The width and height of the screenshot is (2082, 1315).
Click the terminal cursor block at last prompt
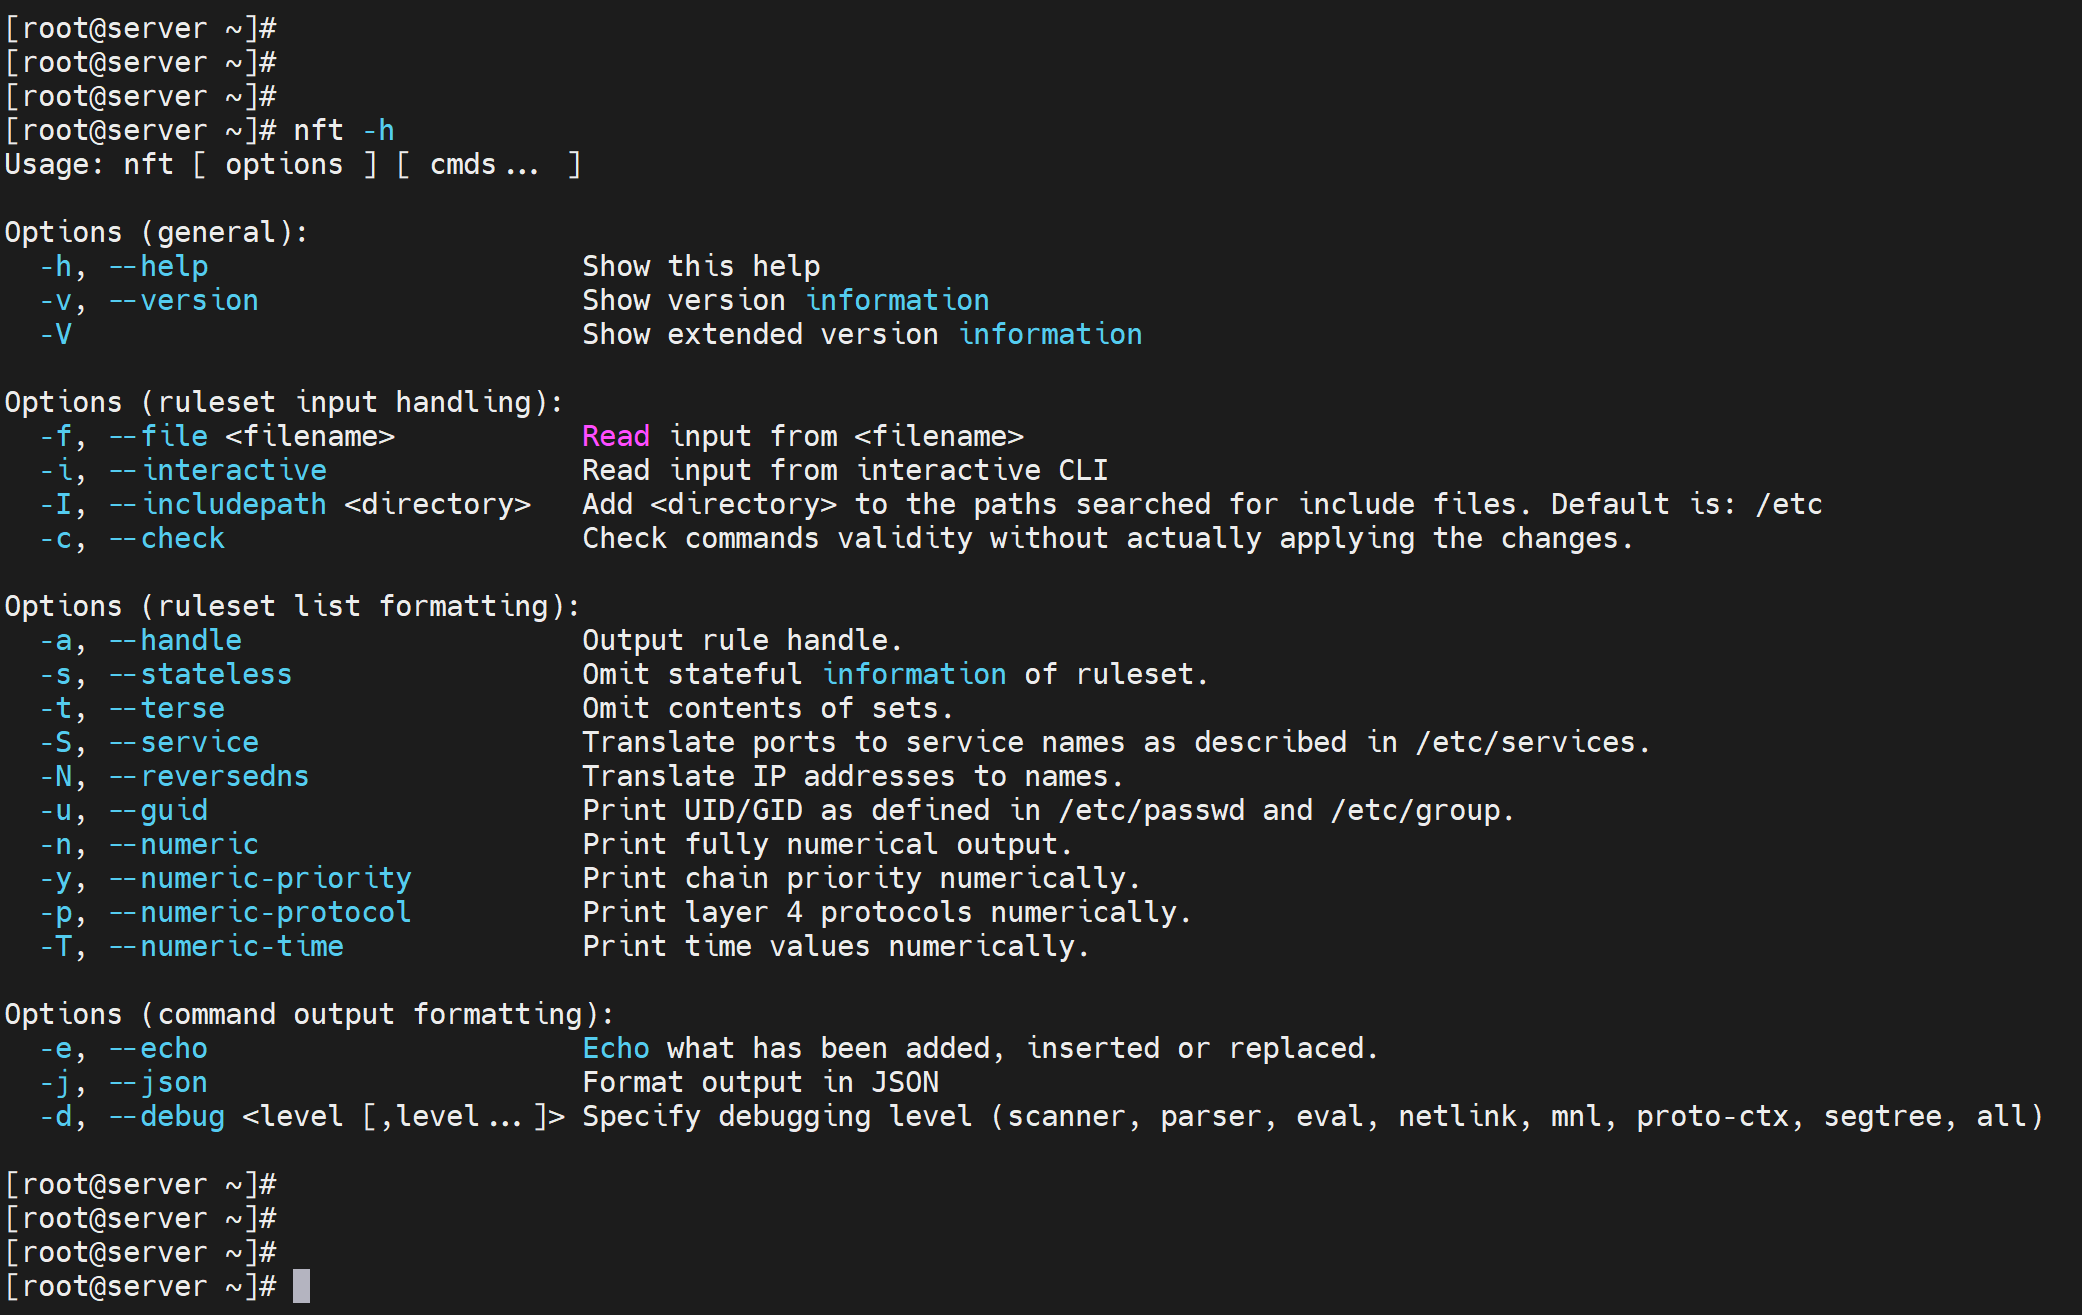point(301,1286)
